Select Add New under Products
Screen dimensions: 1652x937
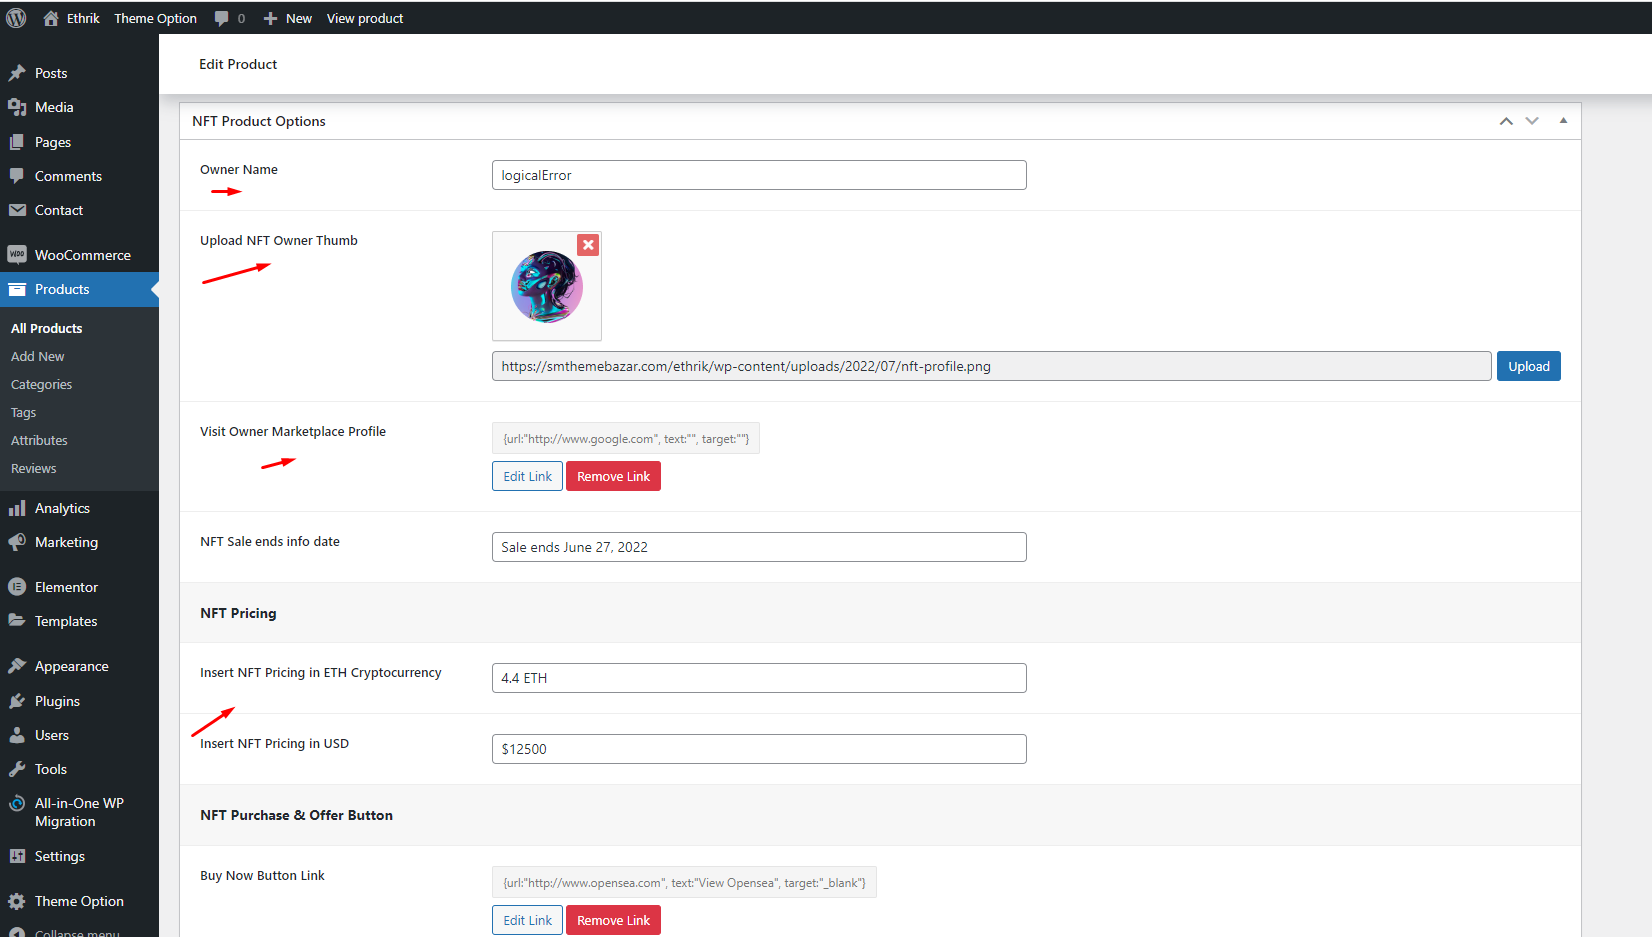(37, 356)
